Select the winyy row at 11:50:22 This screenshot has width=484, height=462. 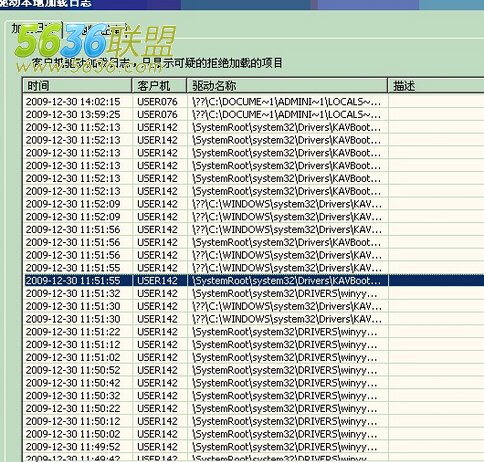click(254, 408)
